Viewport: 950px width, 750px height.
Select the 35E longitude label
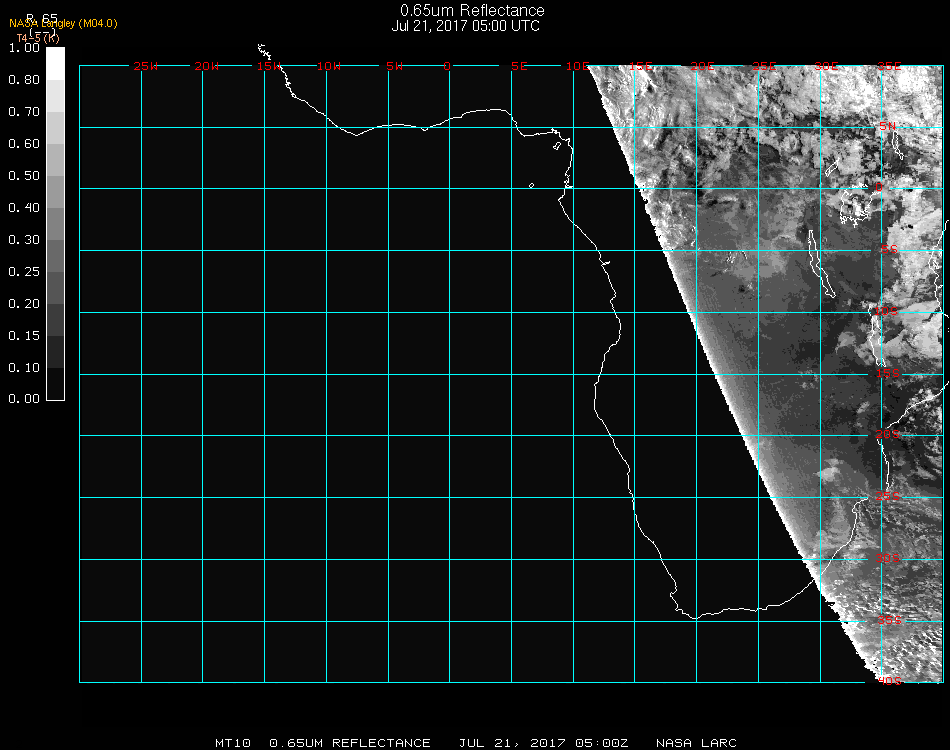click(x=889, y=66)
